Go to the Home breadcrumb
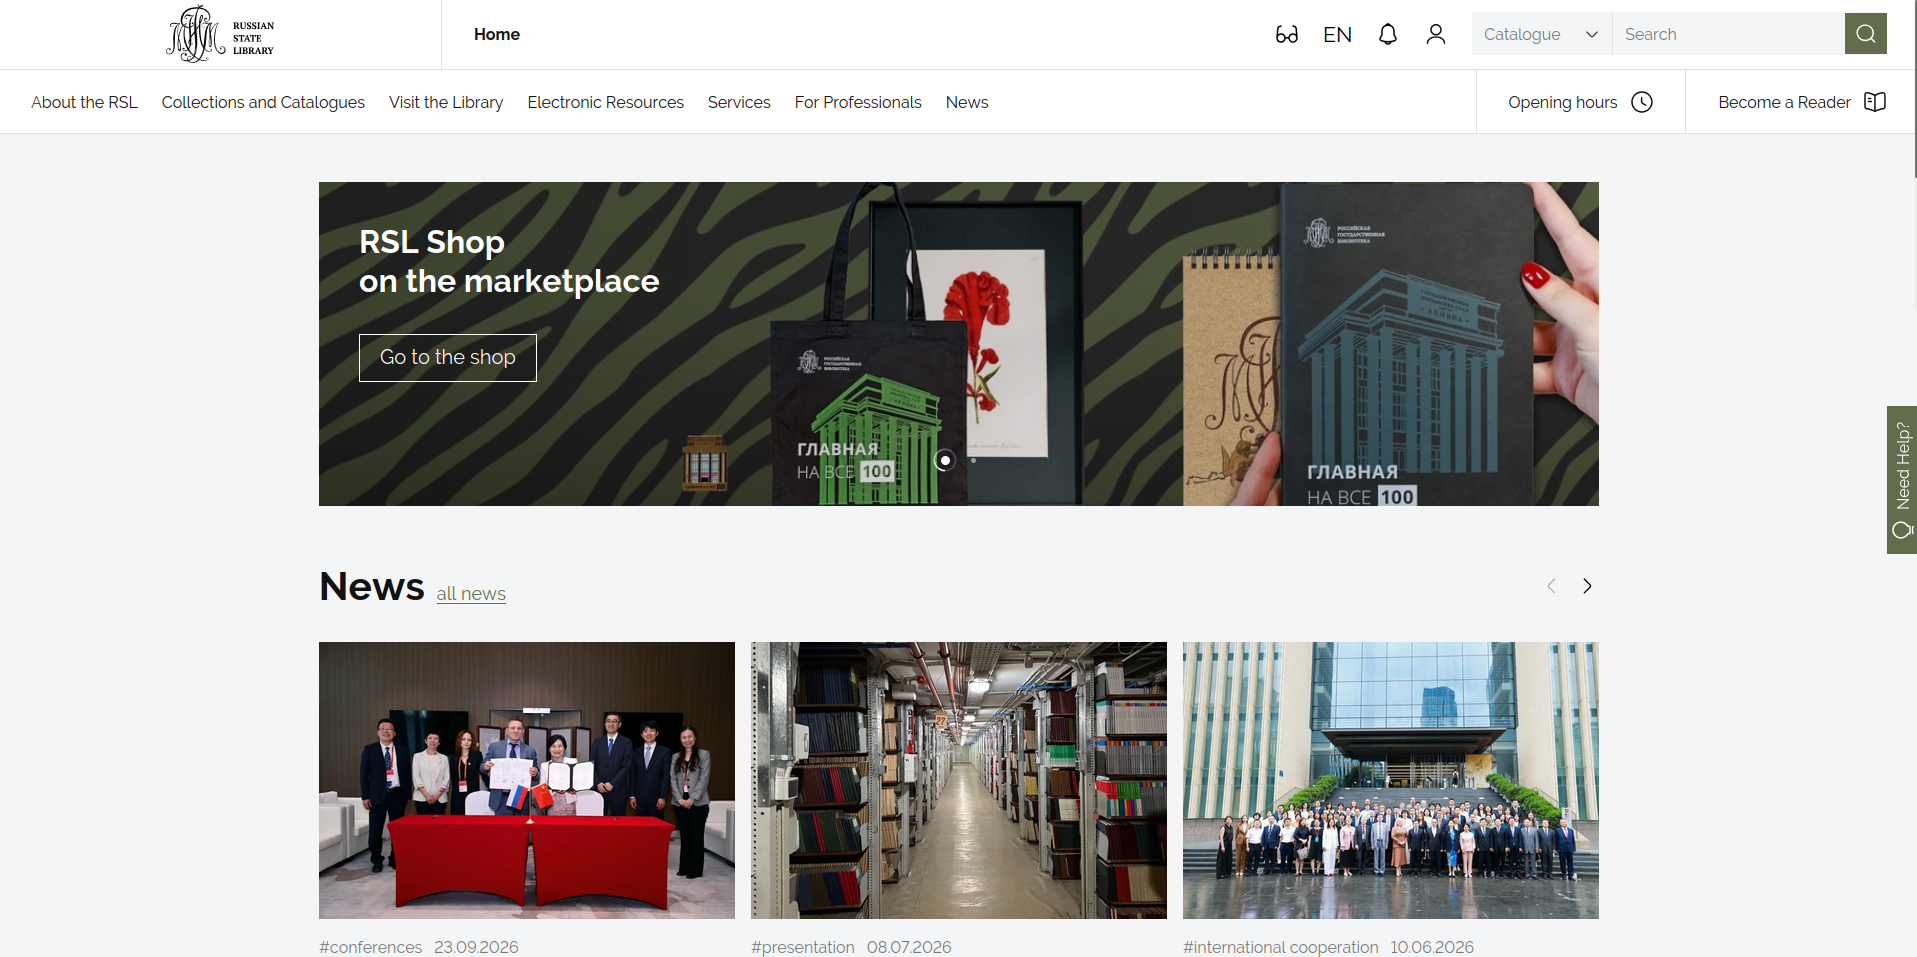Screen dimensions: 1917x957 [x=497, y=34]
